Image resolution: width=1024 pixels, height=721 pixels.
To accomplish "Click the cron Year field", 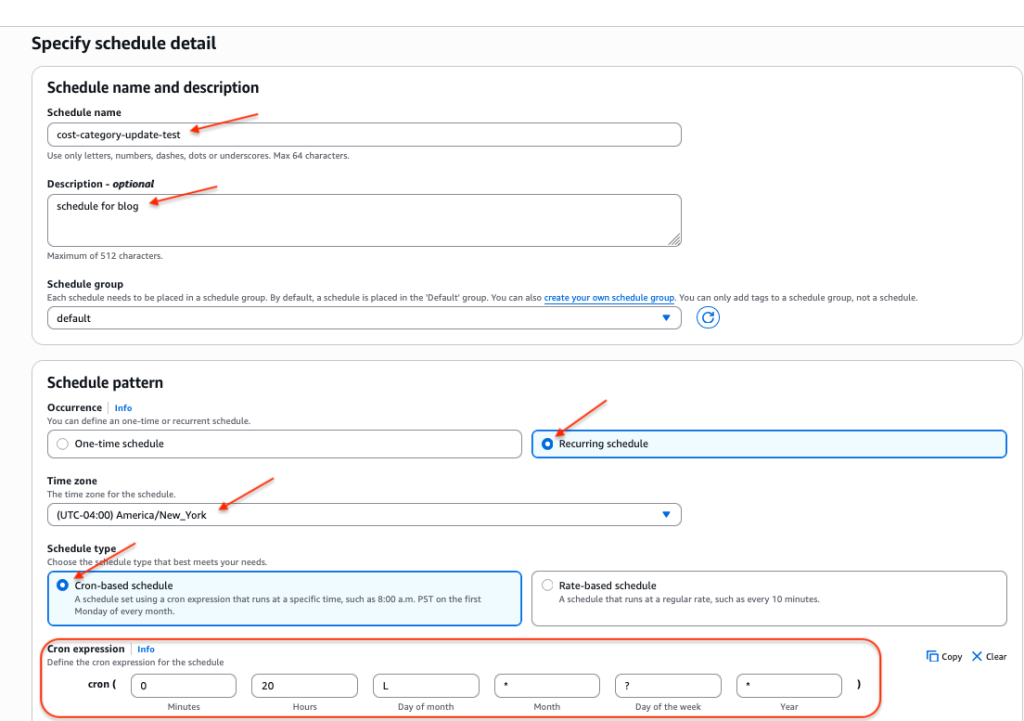I will (789, 686).
